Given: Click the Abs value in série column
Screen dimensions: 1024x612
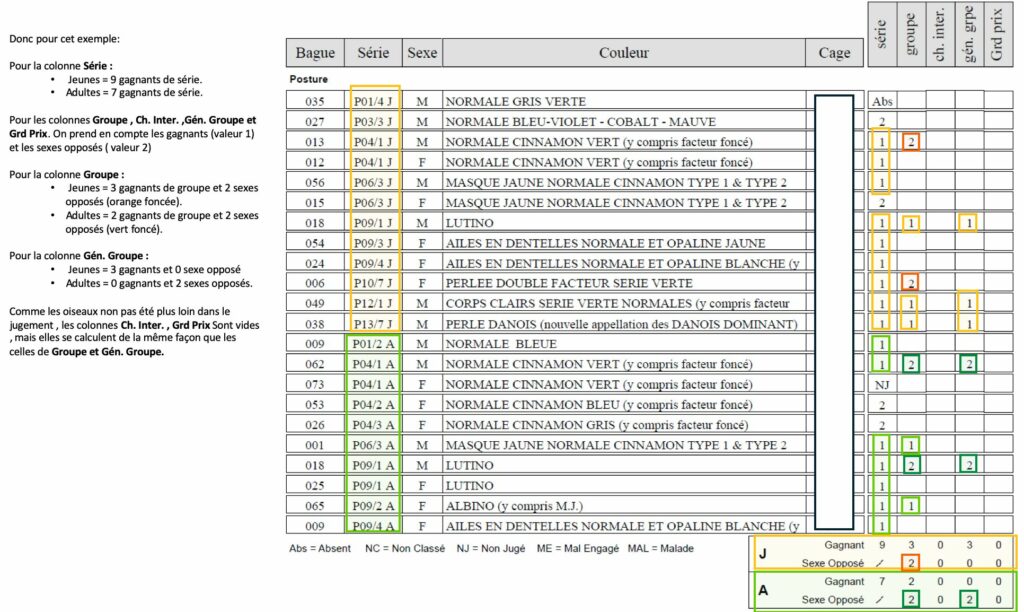Looking at the screenshot, I should [x=882, y=101].
